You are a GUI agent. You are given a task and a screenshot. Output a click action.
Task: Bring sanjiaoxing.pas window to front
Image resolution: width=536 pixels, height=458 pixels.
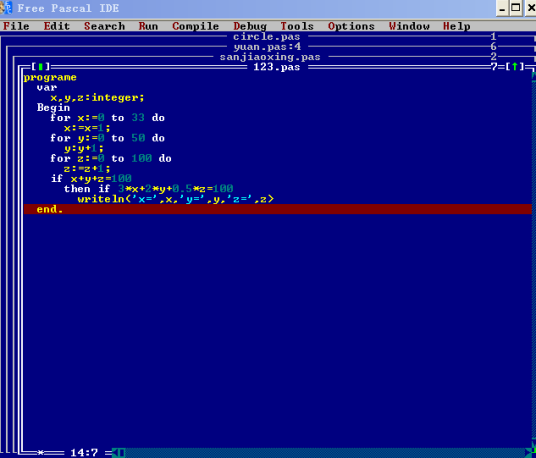coord(270,57)
